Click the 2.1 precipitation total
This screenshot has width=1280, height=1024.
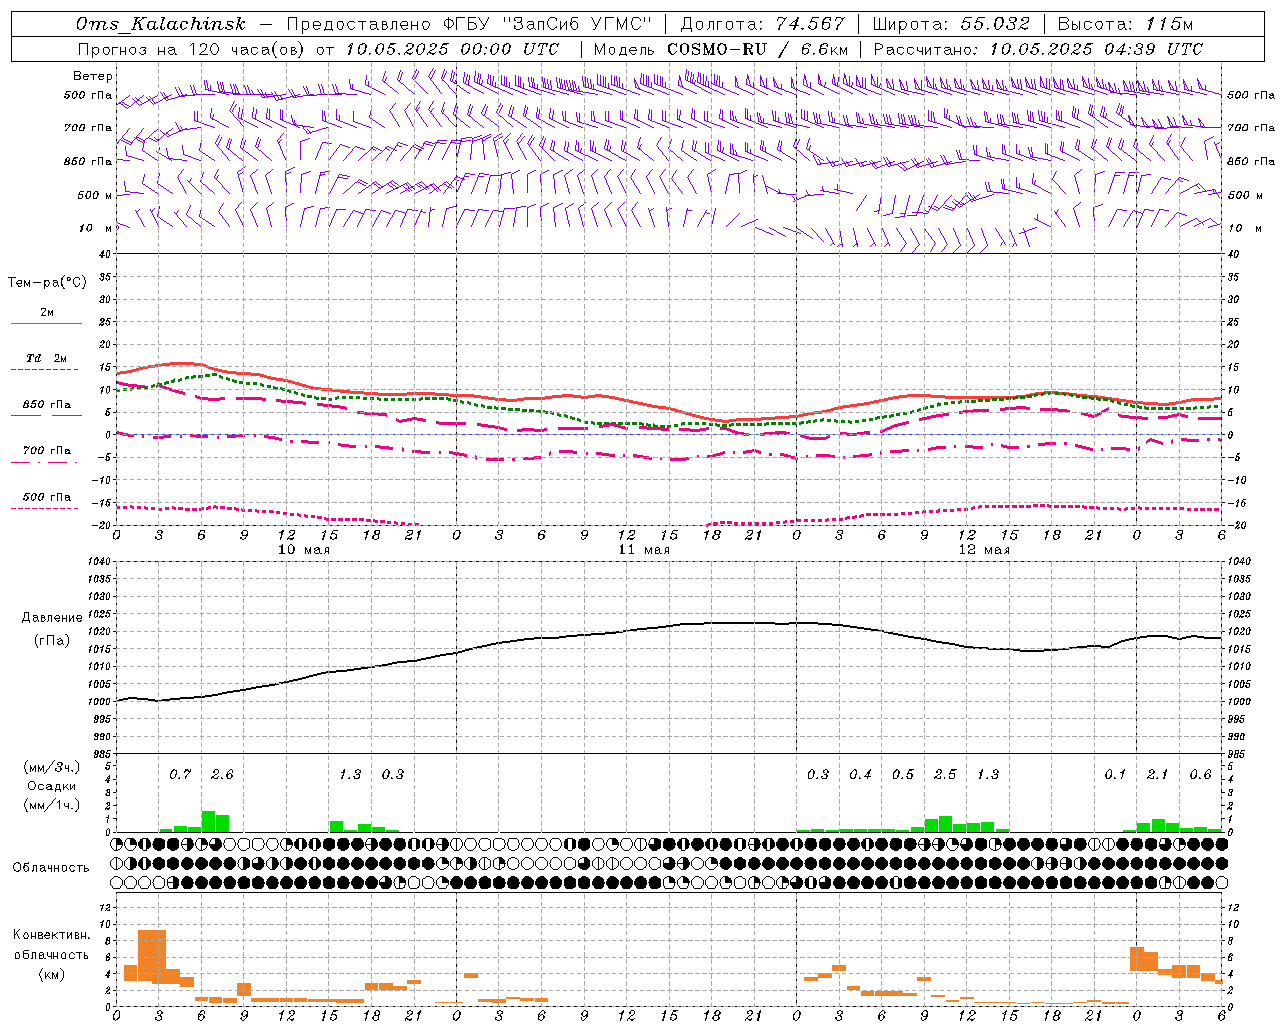click(x=1157, y=774)
